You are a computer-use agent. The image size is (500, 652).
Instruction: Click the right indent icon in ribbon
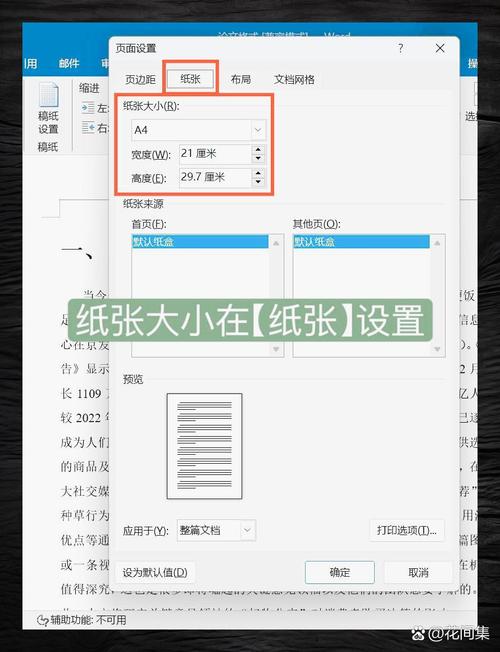coord(88,127)
